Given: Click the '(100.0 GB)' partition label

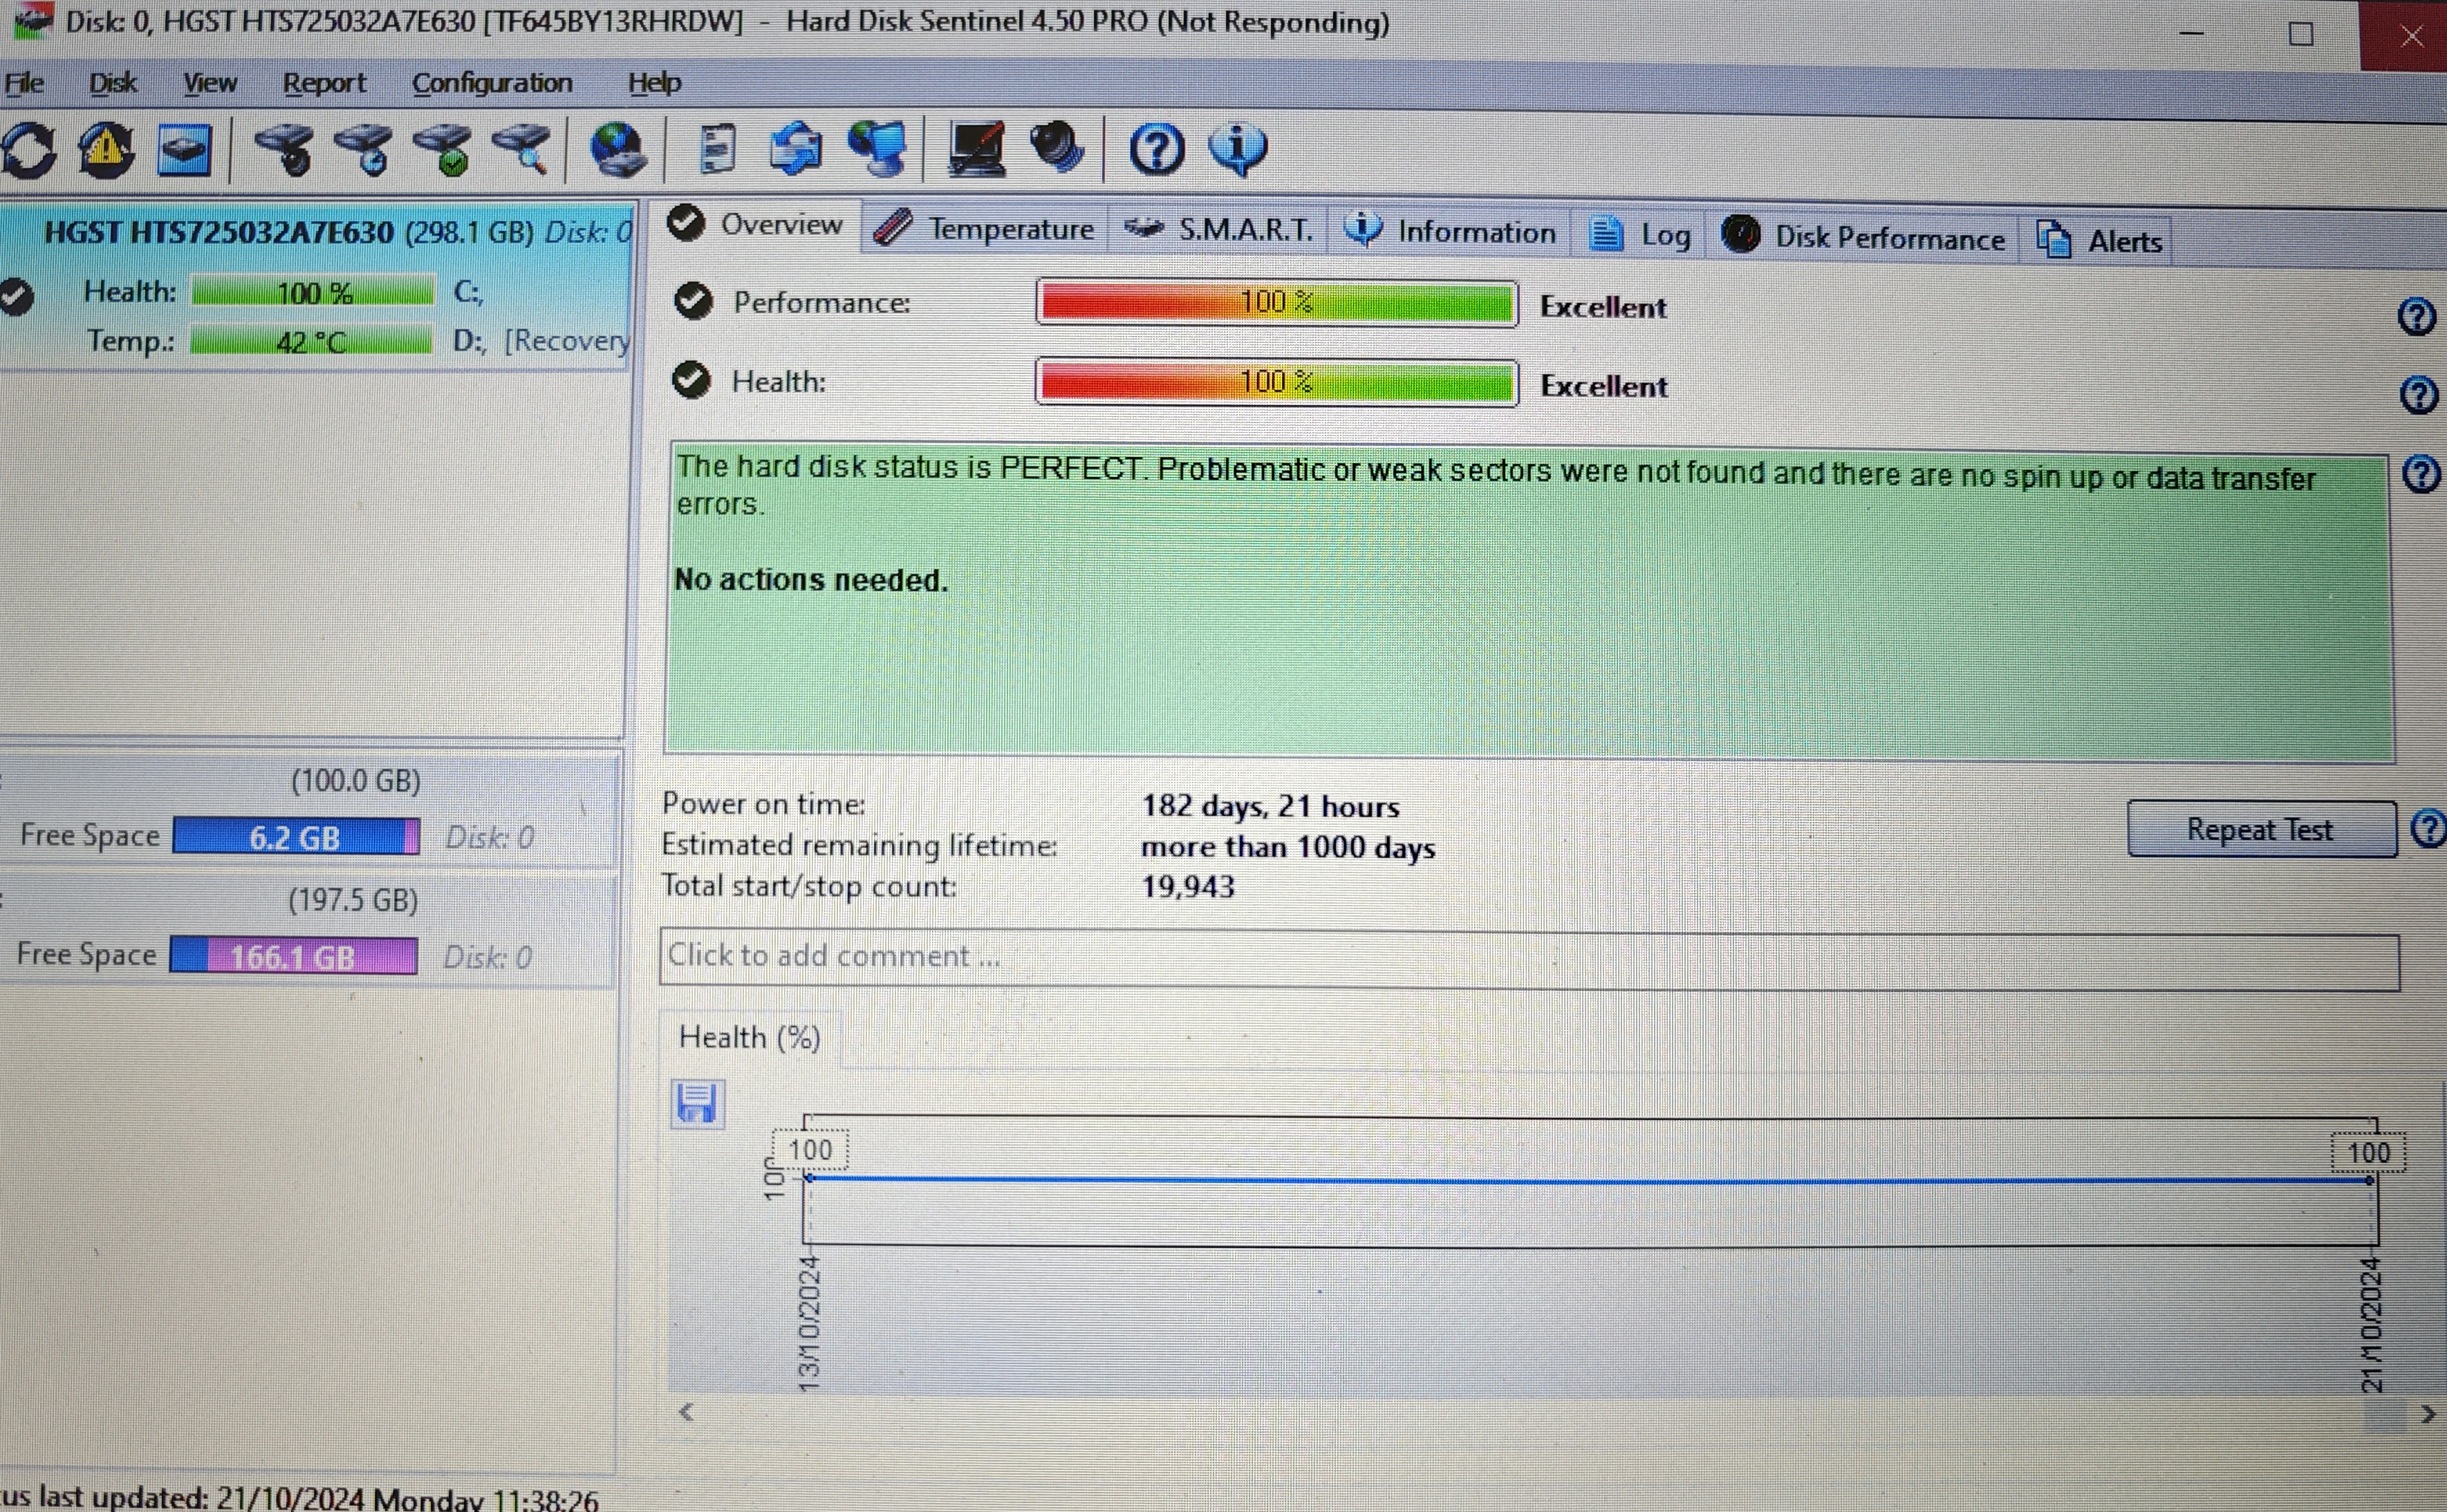Looking at the screenshot, I should (356, 780).
